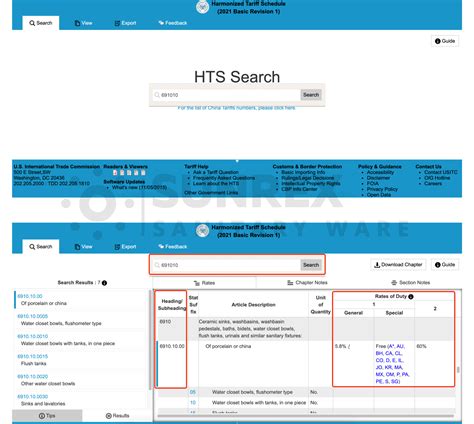Screen dimensions: 474x424
Task: Open Frequently Asked Questions footer link
Action: pos(224,178)
